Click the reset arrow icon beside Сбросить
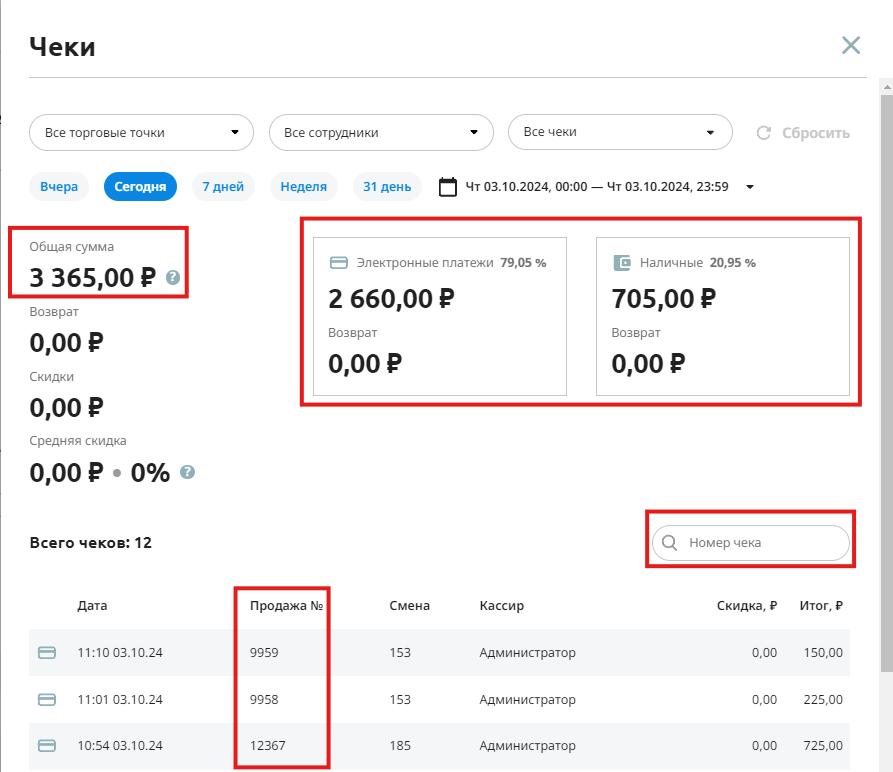 (x=764, y=133)
